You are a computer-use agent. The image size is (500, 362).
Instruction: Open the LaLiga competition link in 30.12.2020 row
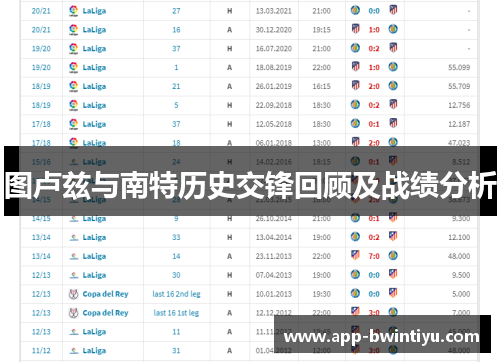[x=94, y=30]
